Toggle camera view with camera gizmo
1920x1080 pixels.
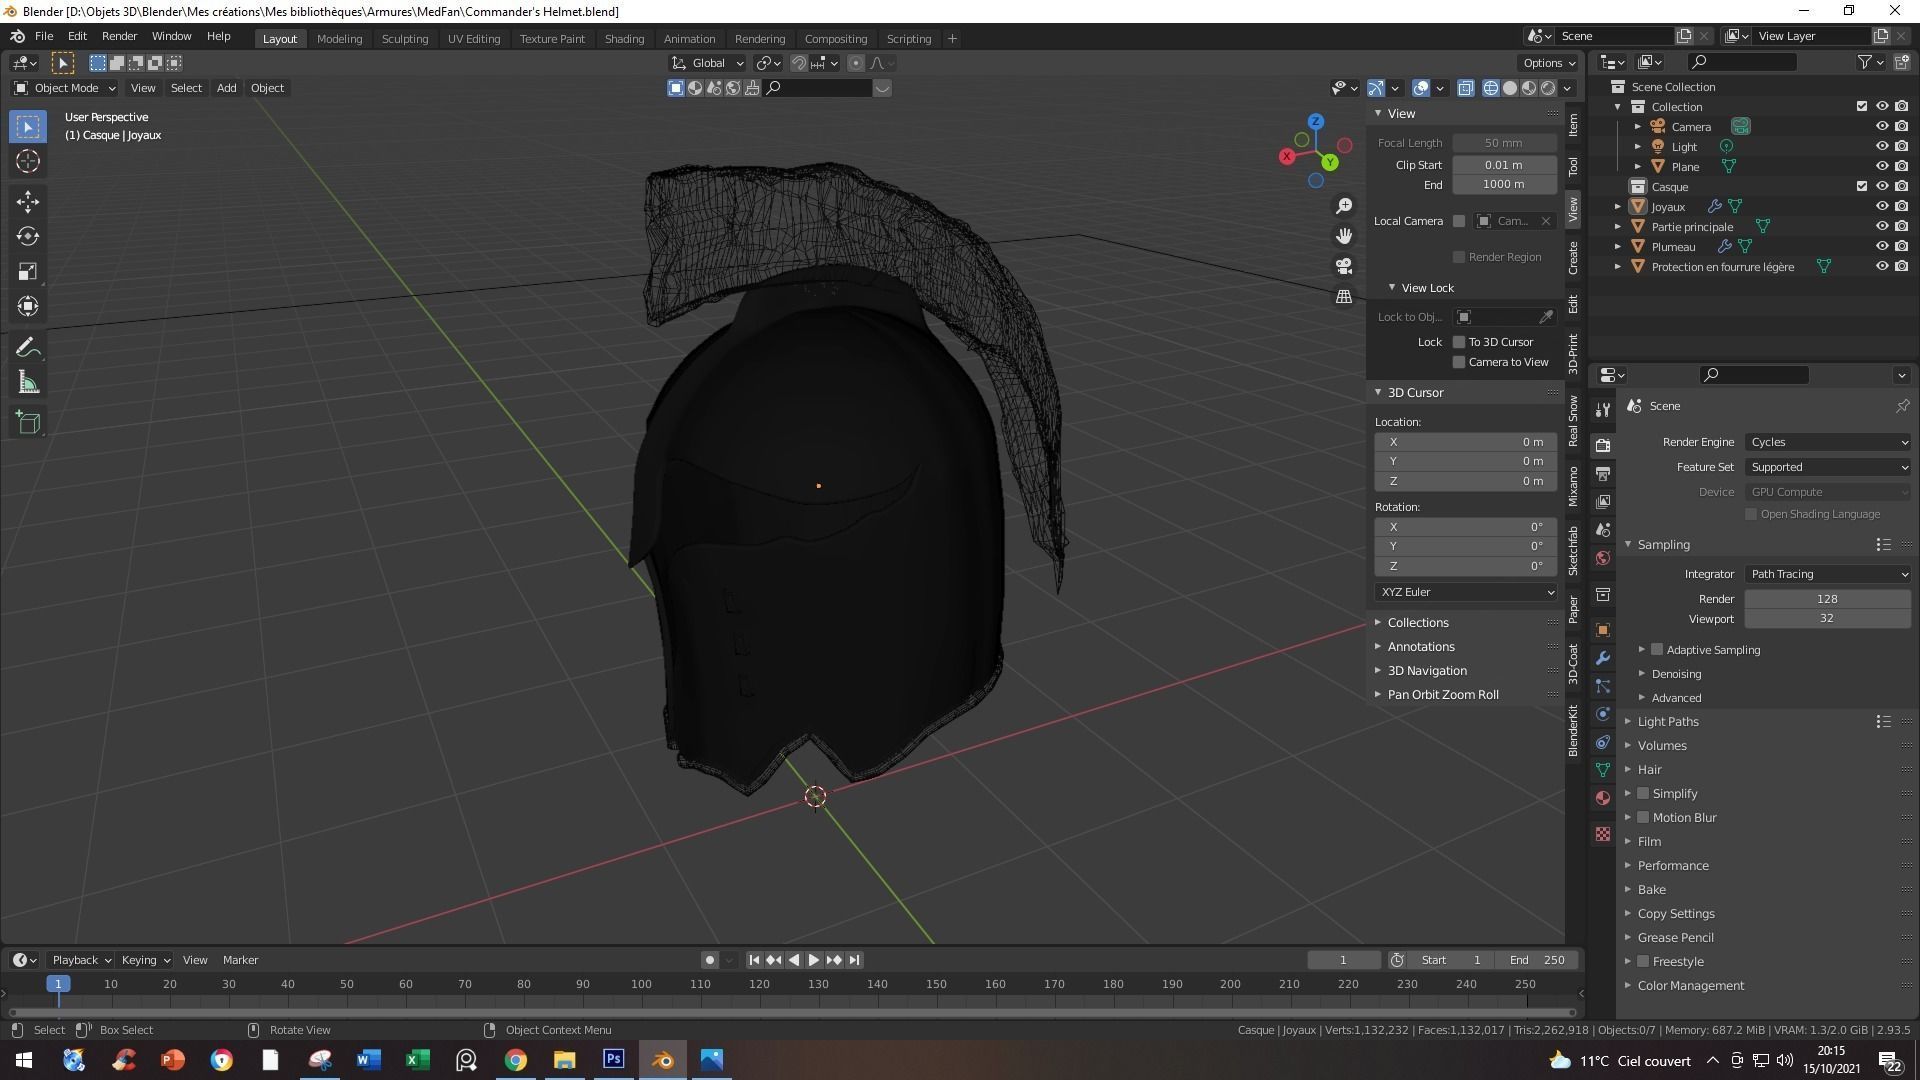coord(1344,266)
